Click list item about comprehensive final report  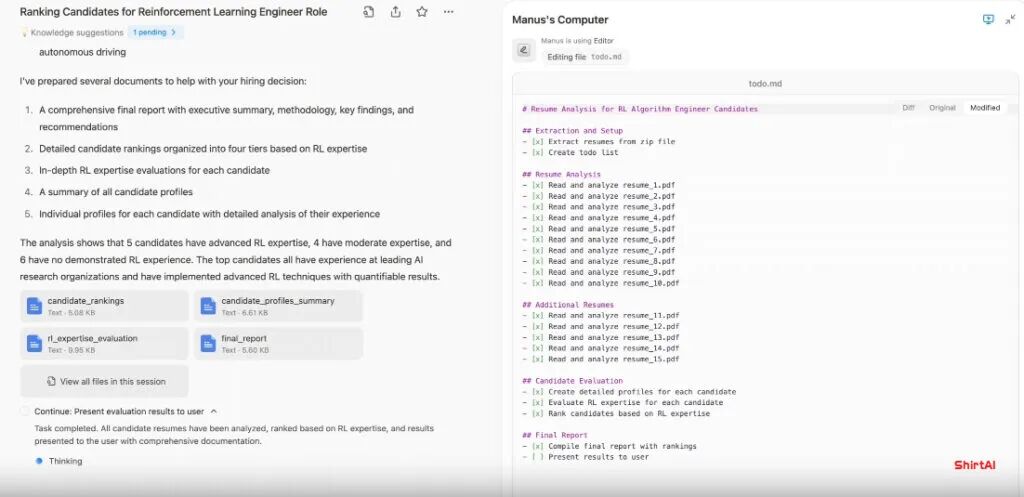[227, 118]
